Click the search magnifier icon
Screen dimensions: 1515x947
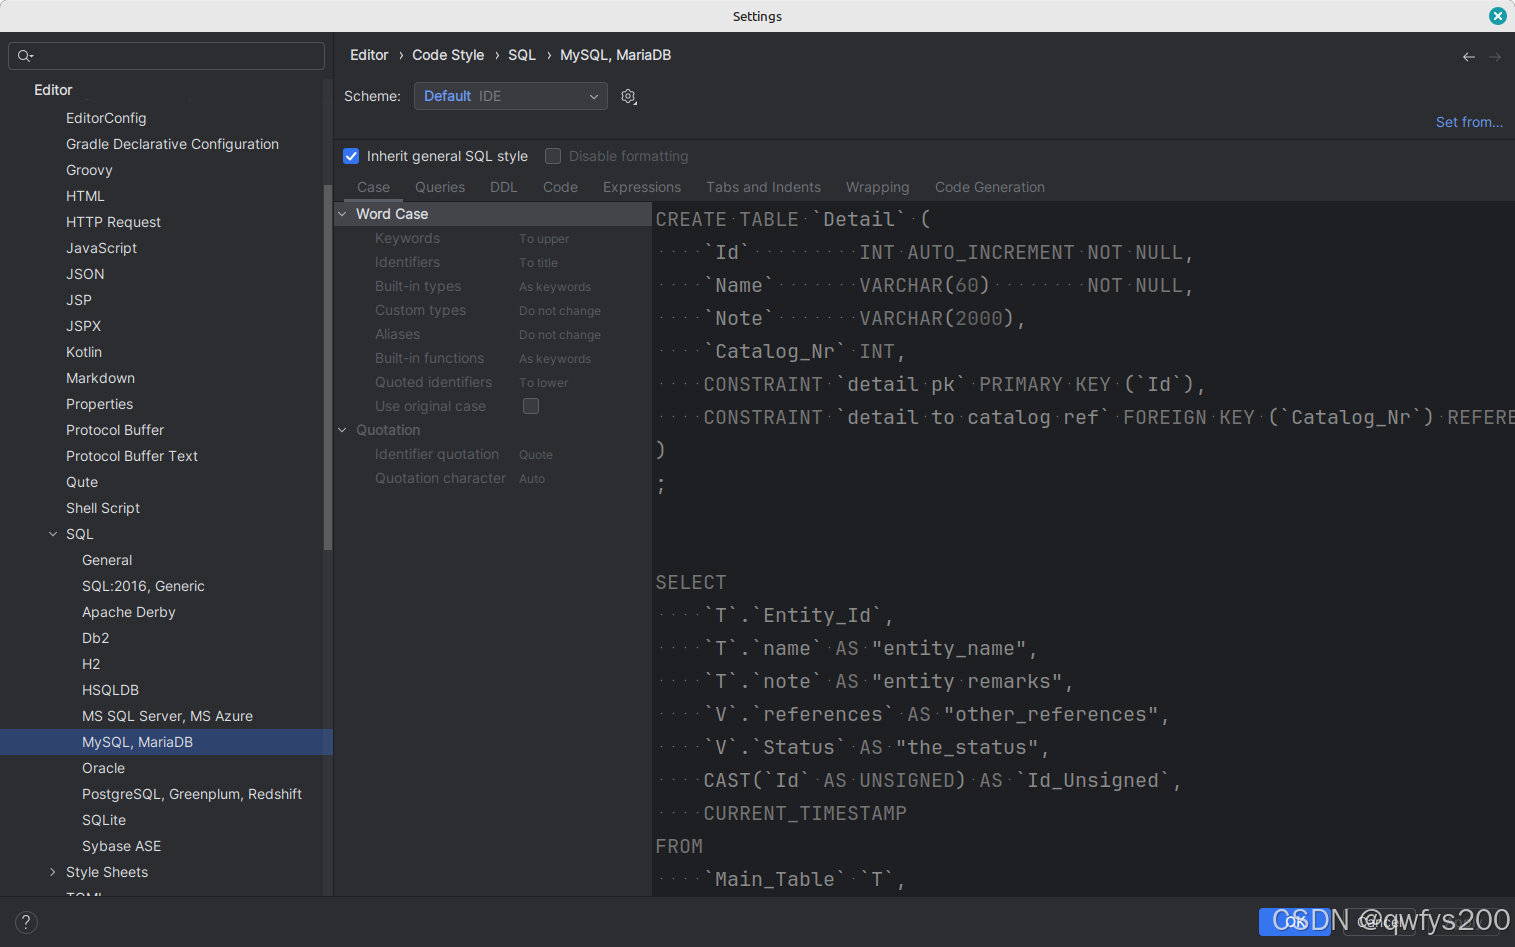point(25,56)
